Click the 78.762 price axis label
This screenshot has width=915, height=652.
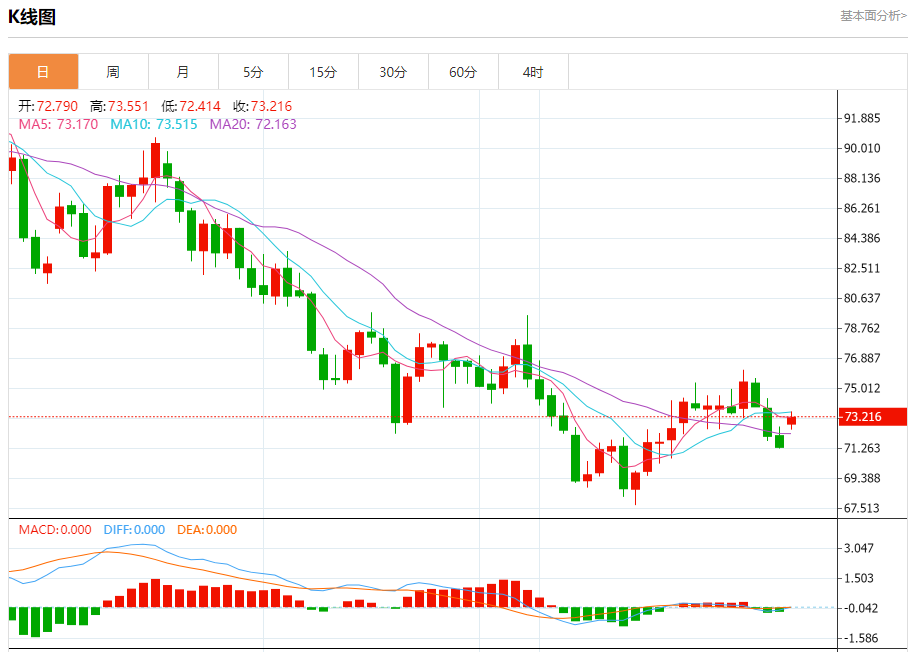click(862, 328)
